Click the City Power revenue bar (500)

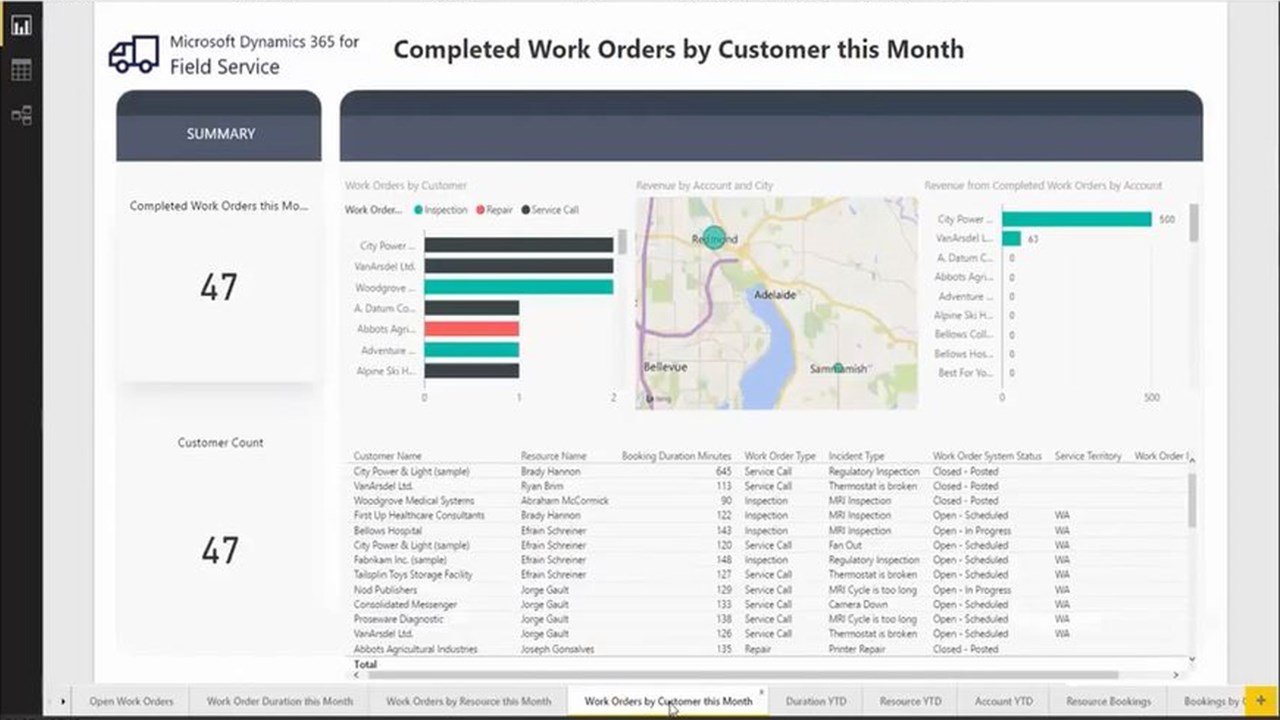tap(1077, 219)
